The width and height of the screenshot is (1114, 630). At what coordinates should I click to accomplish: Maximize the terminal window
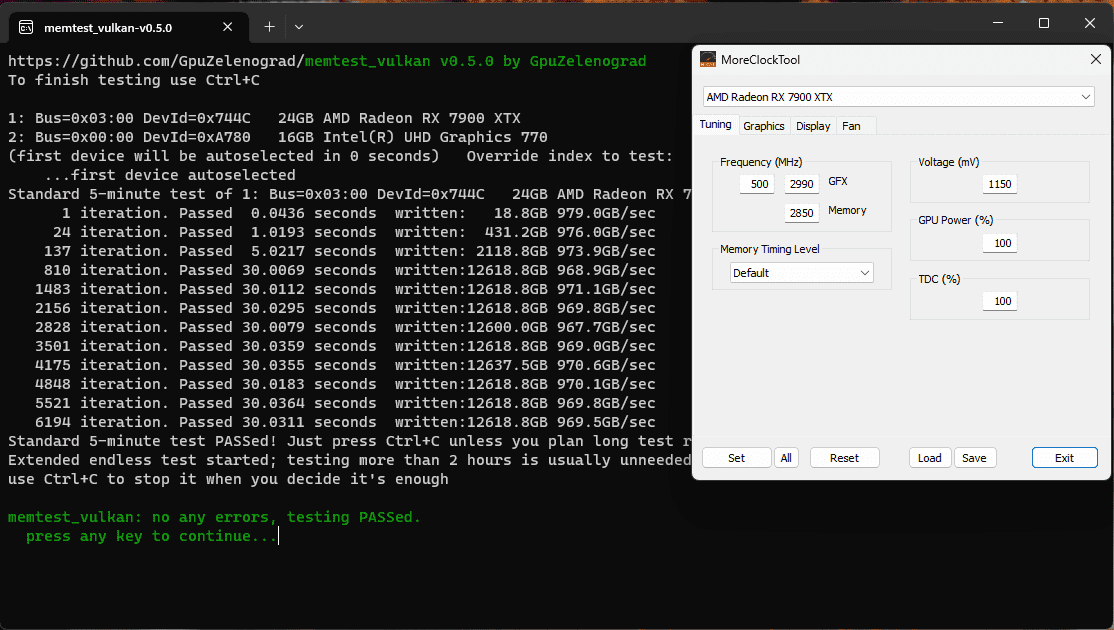coord(1044,23)
